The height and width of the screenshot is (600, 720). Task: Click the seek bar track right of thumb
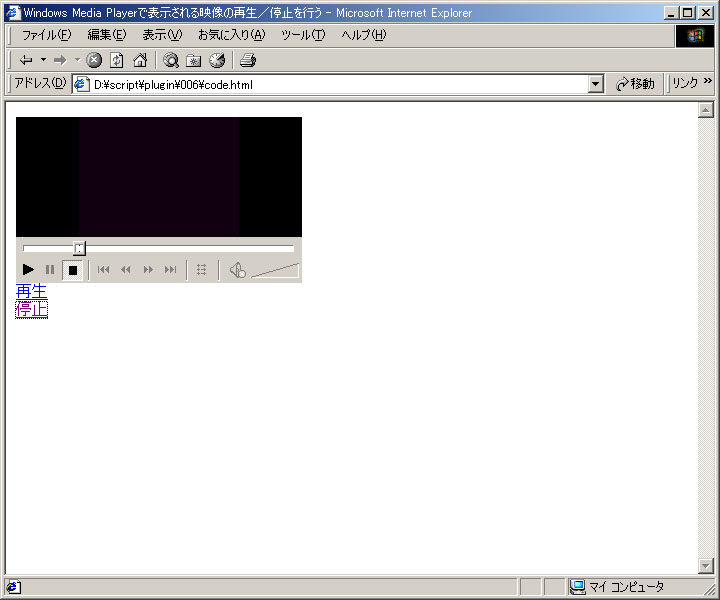190,248
